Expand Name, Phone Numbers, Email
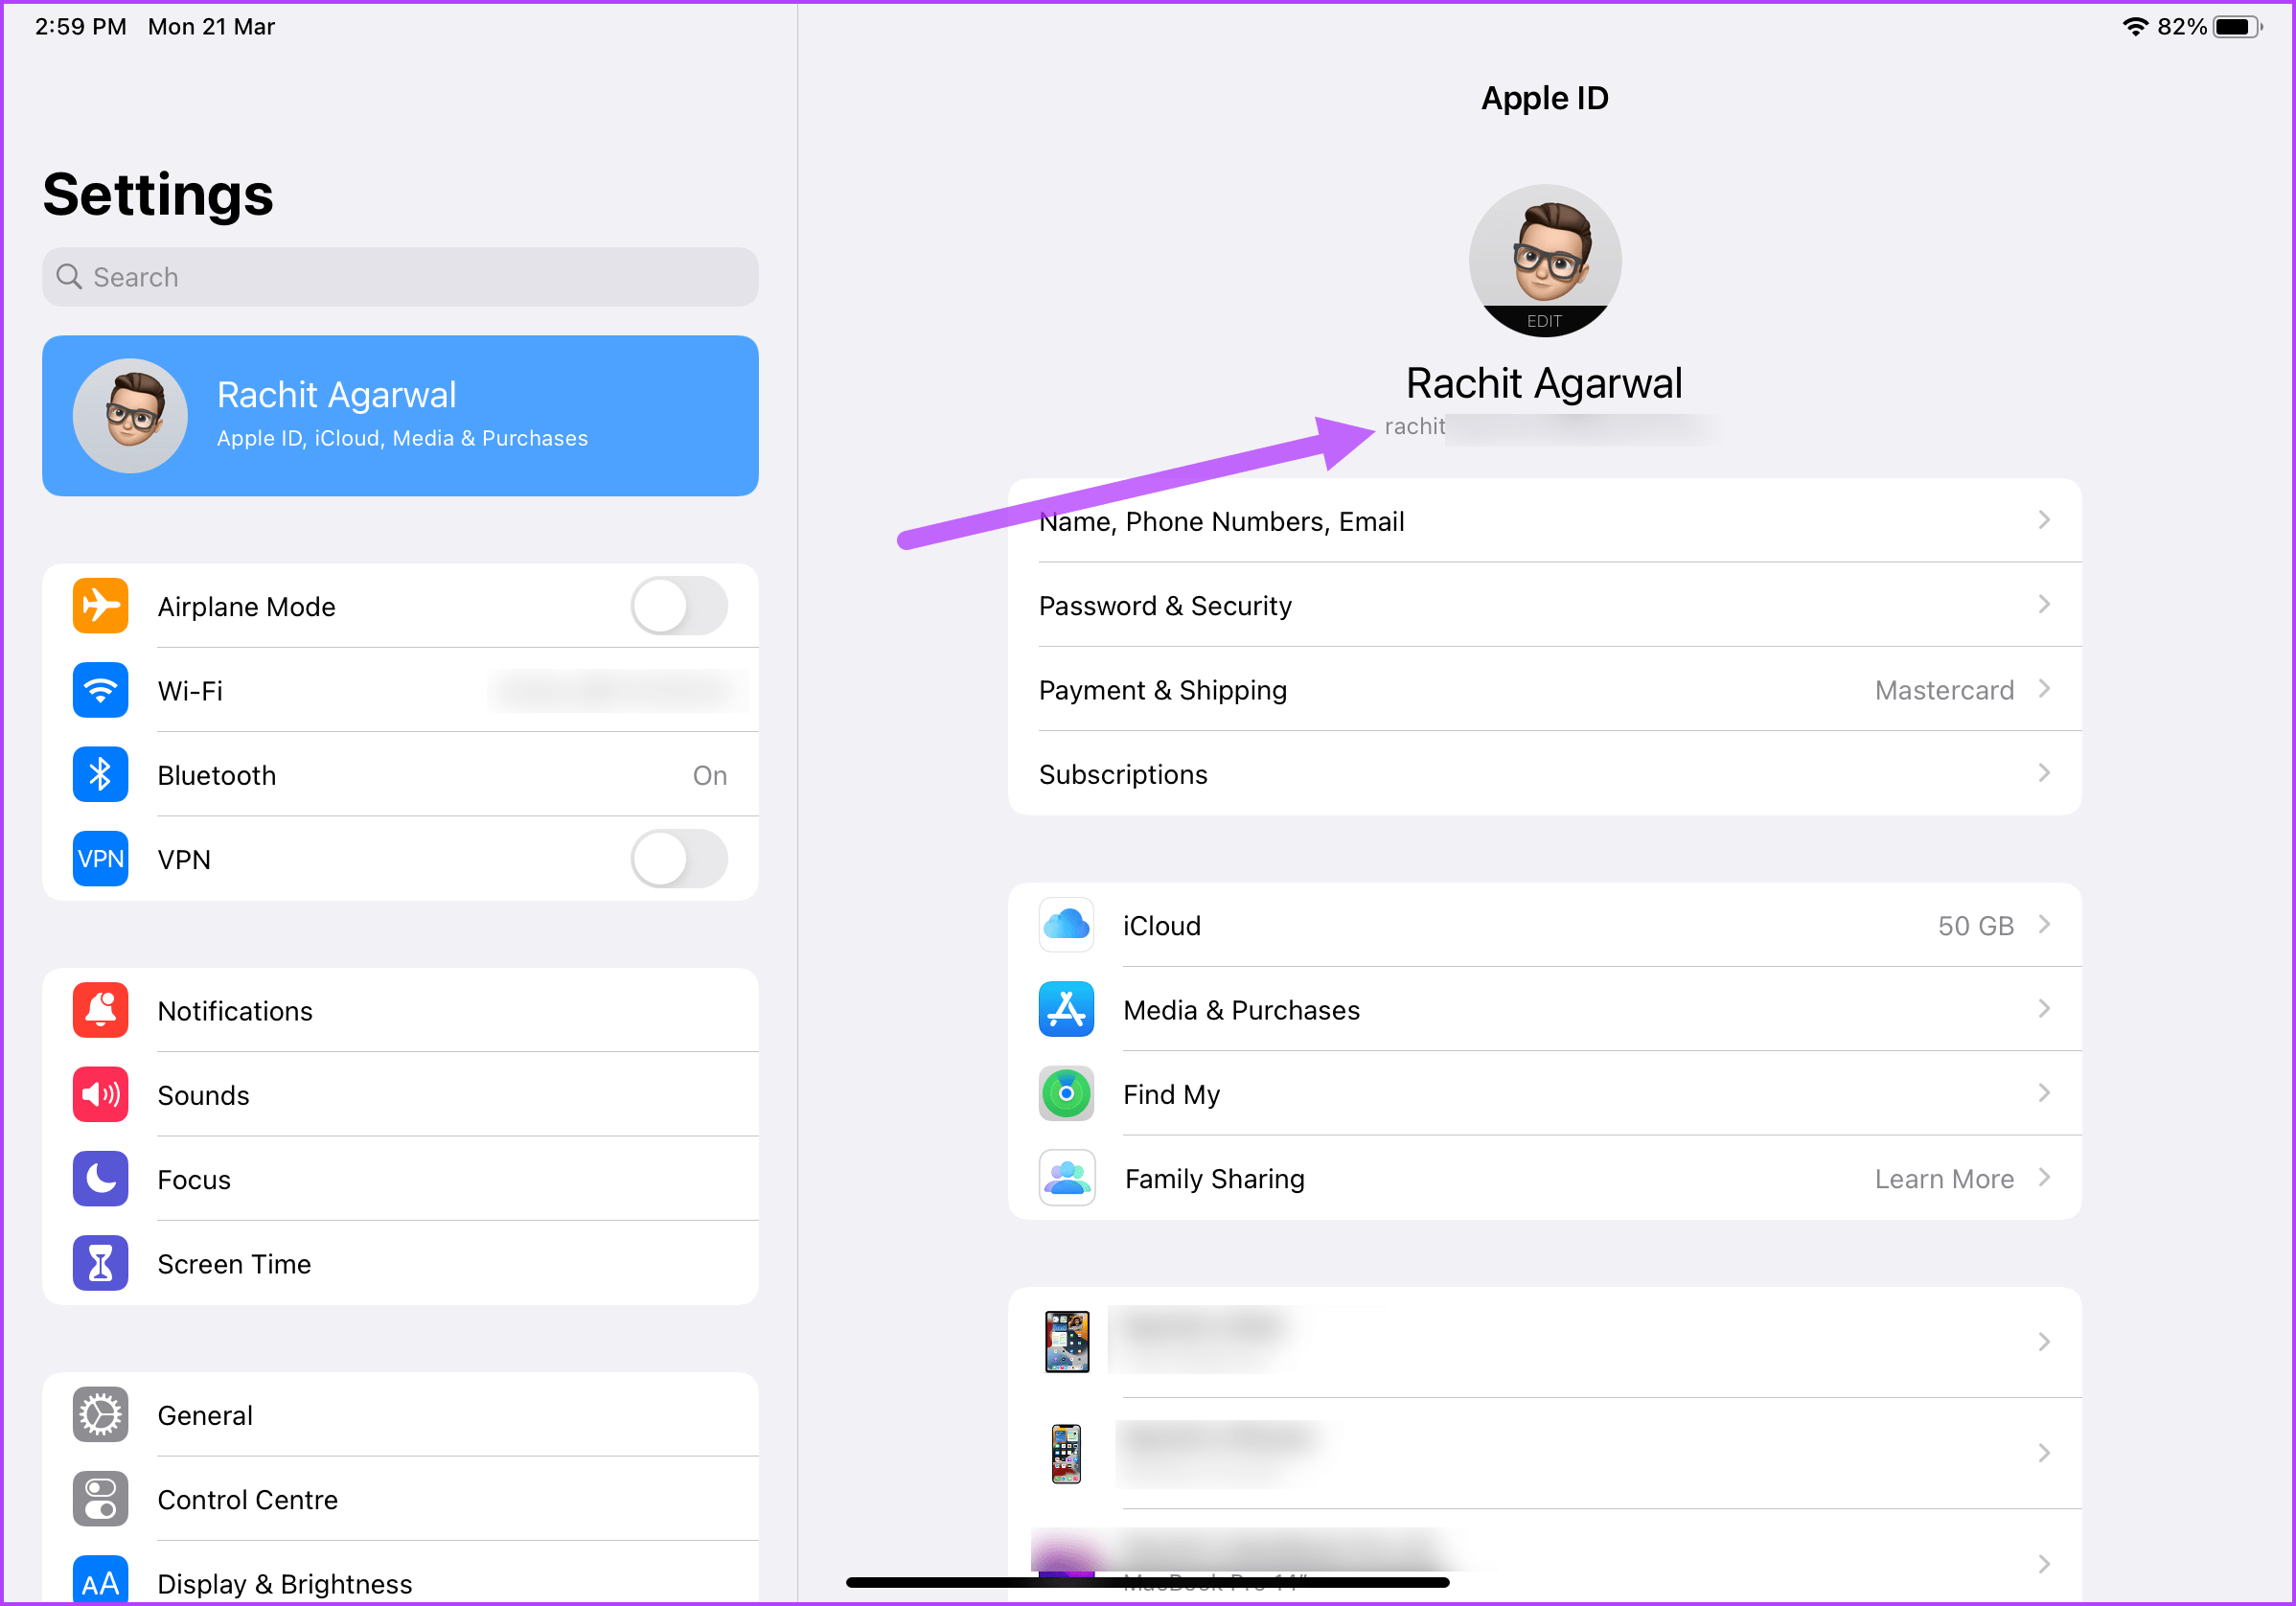2296x1606 pixels. coord(1542,519)
